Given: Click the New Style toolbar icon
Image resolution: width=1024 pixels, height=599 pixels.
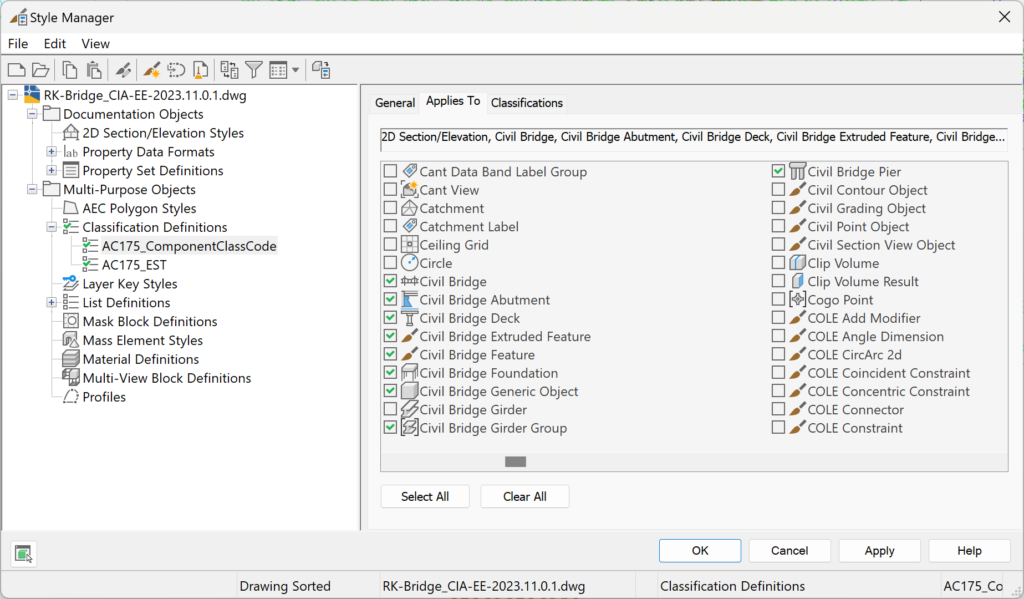Looking at the screenshot, I should [152, 70].
